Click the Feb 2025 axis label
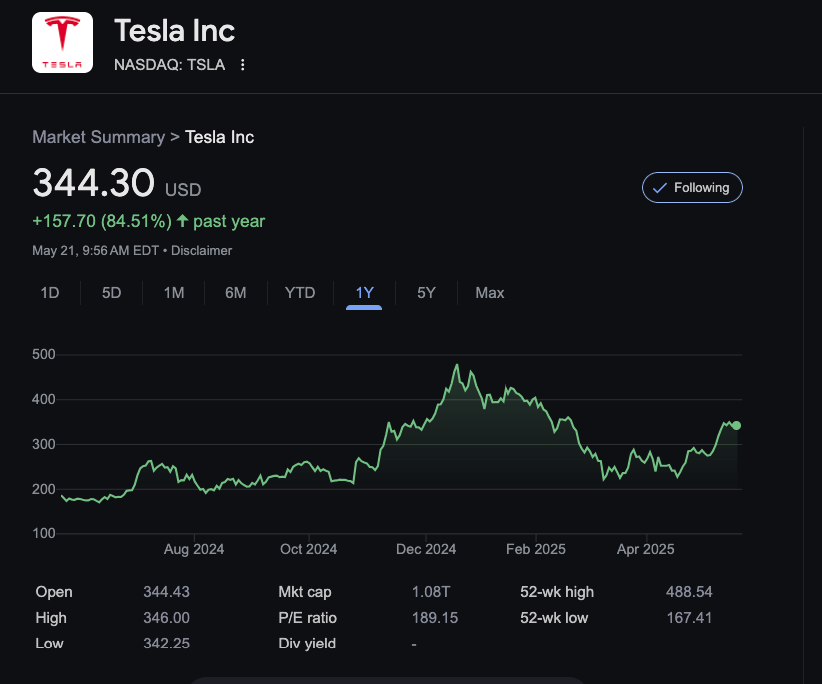The width and height of the screenshot is (822, 684). pos(536,549)
